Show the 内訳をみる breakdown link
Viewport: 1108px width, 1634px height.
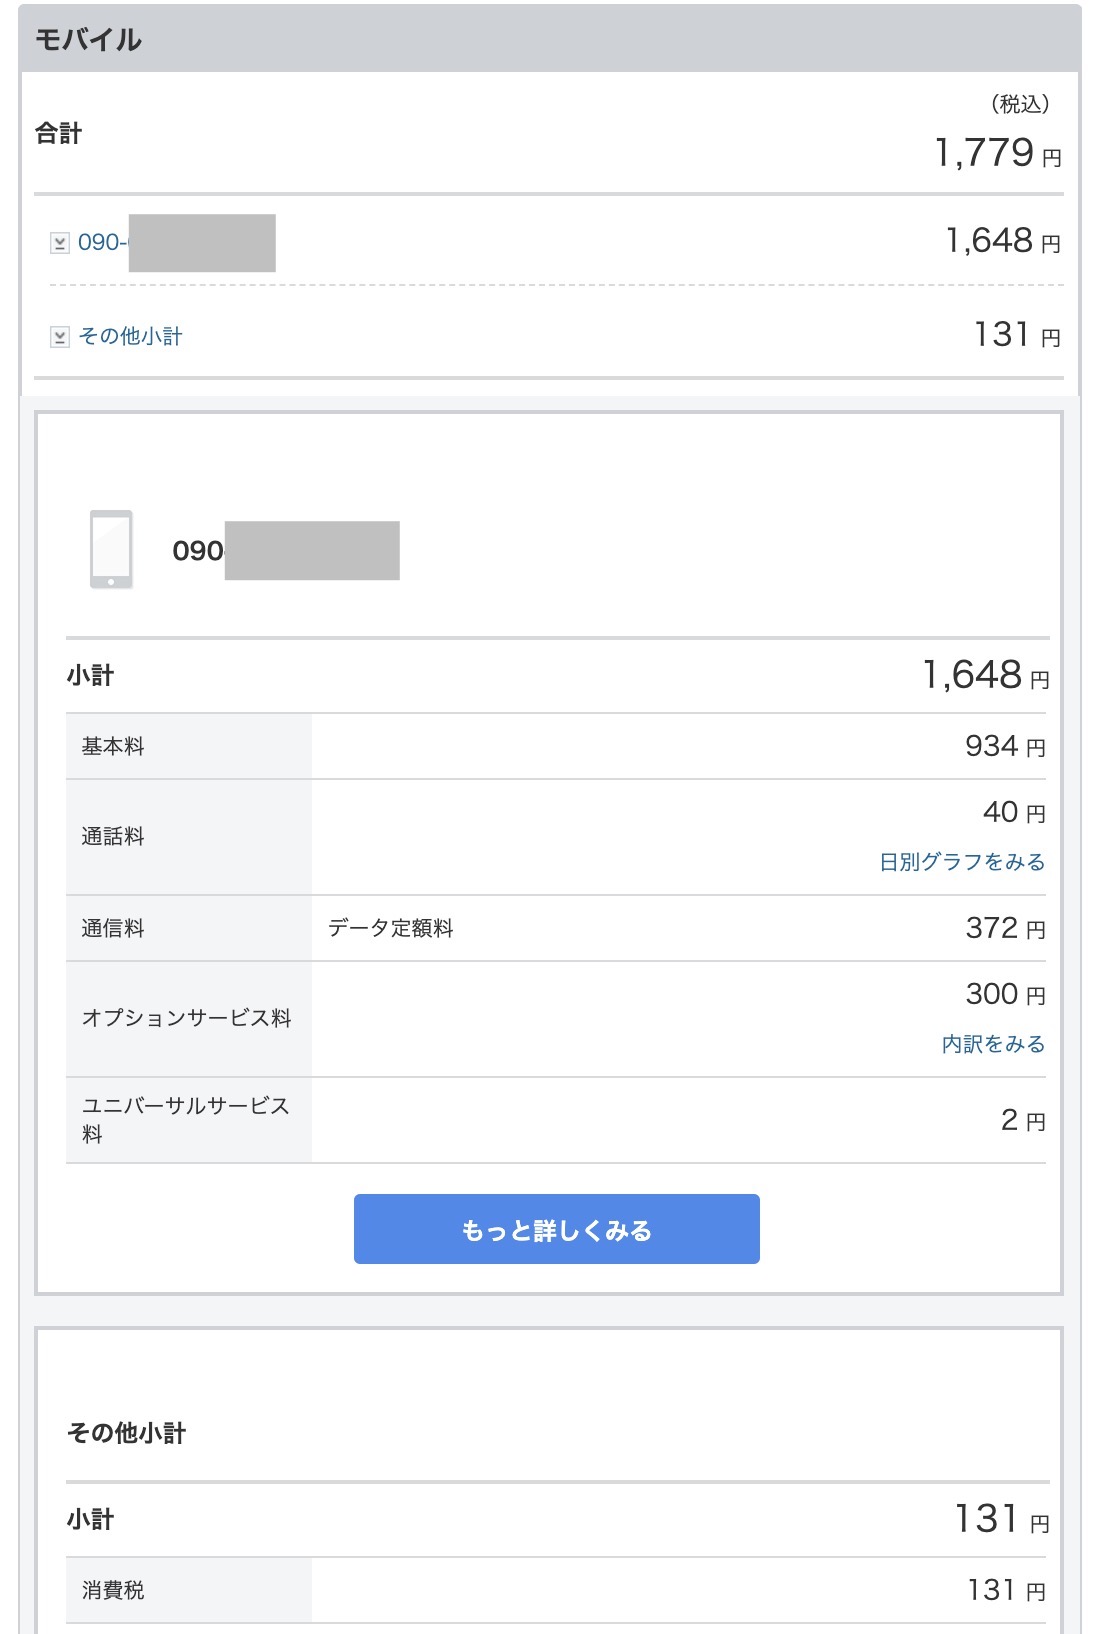point(992,1044)
